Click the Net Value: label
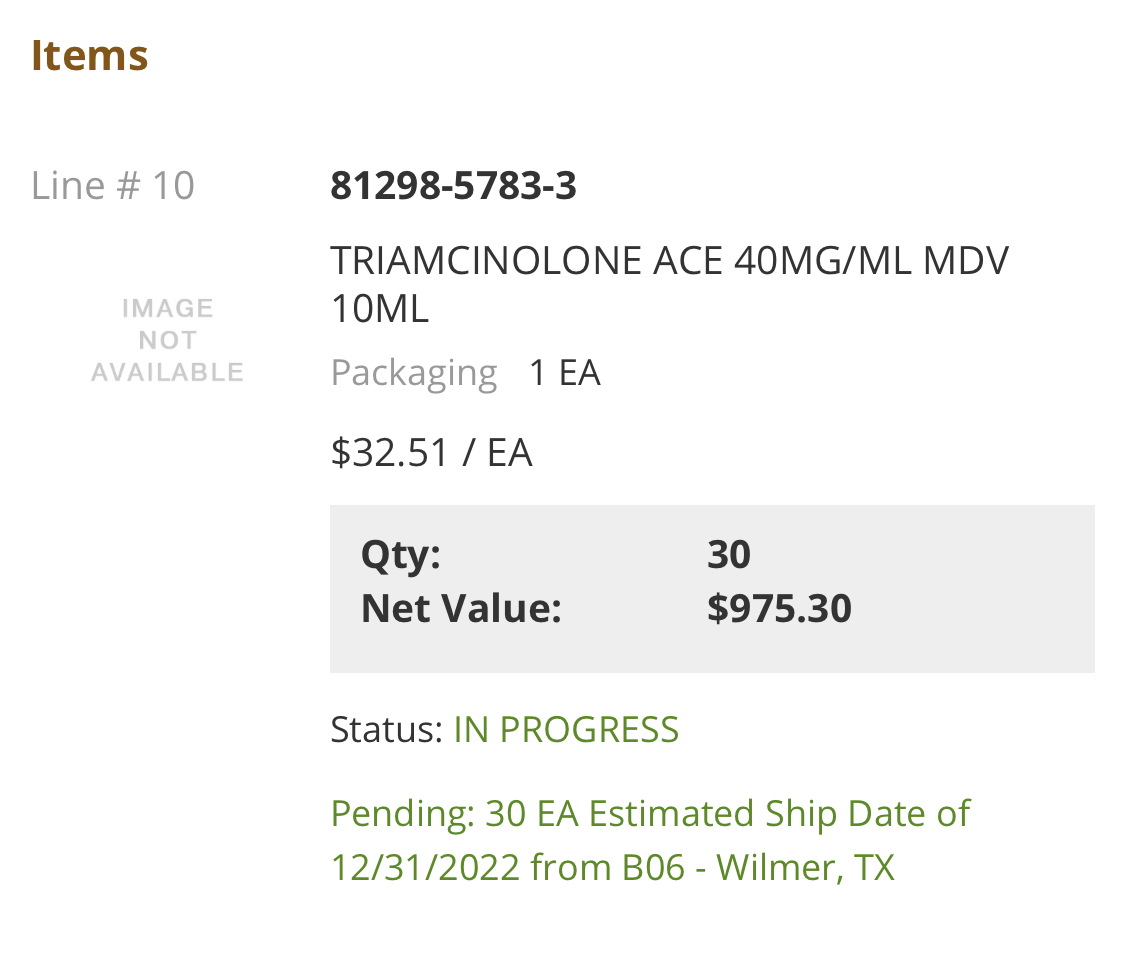This screenshot has height=954, width=1125. [x=461, y=608]
